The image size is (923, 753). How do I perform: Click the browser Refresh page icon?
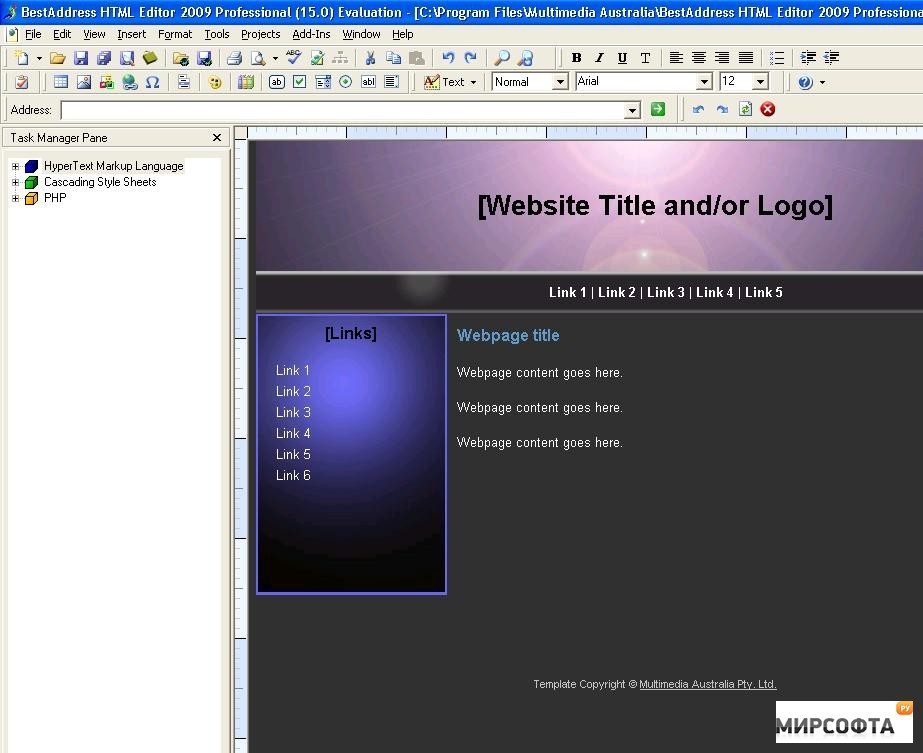pyautogui.click(x=745, y=109)
